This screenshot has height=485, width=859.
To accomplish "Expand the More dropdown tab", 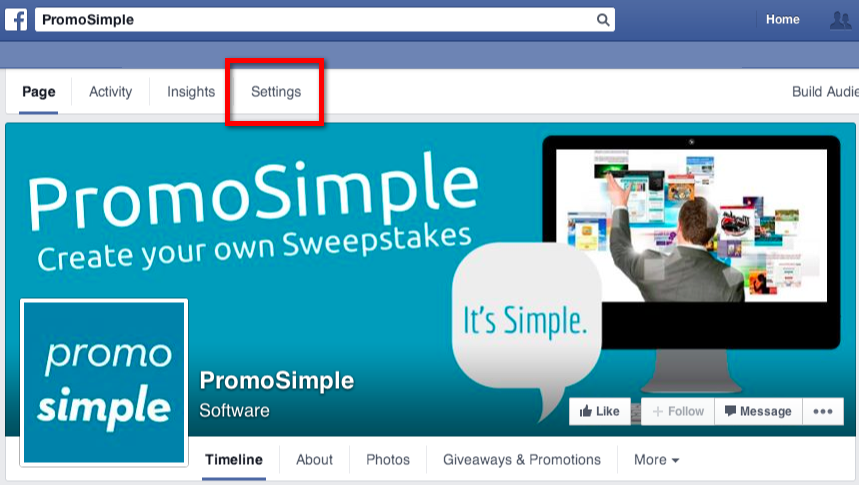I will pyautogui.click(x=656, y=459).
